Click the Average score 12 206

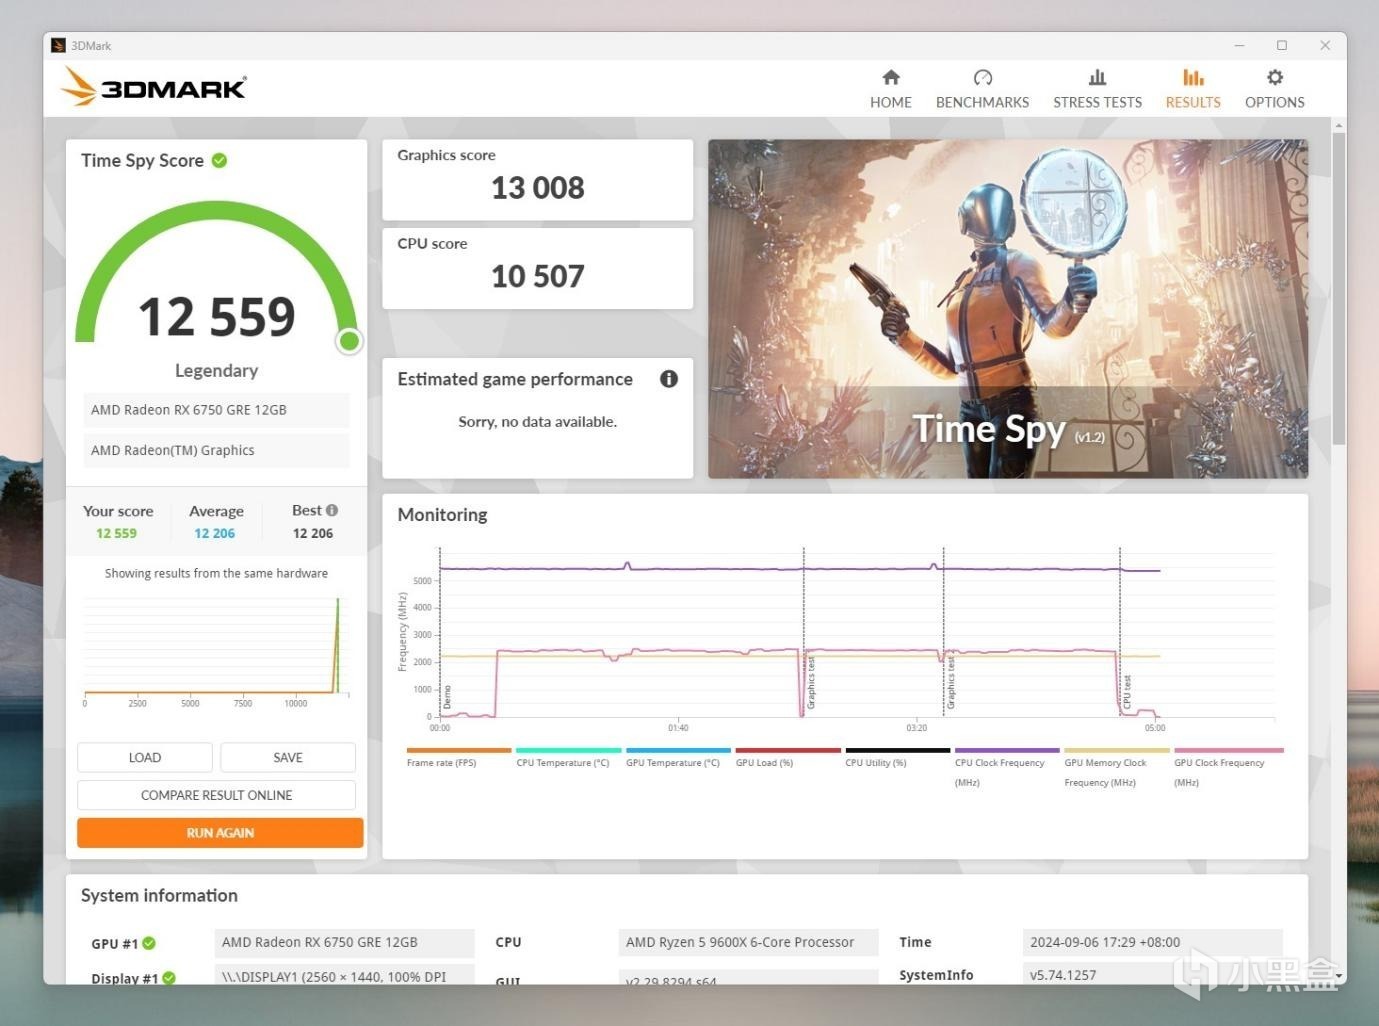pos(215,533)
